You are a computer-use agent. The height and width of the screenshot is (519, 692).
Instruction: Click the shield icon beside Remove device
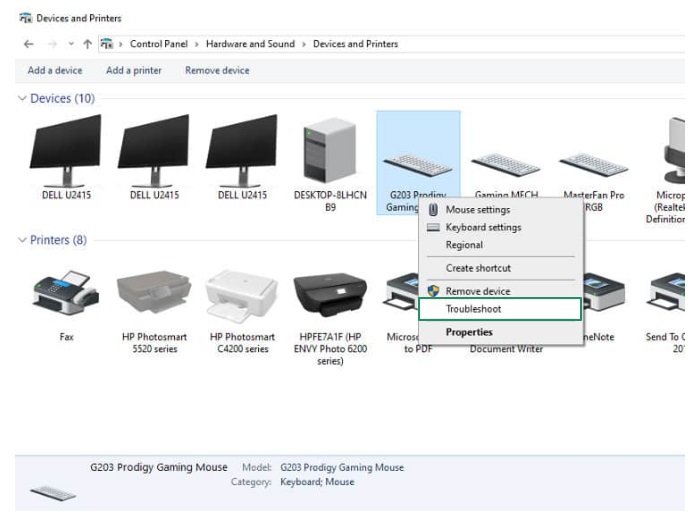[433, 291]
